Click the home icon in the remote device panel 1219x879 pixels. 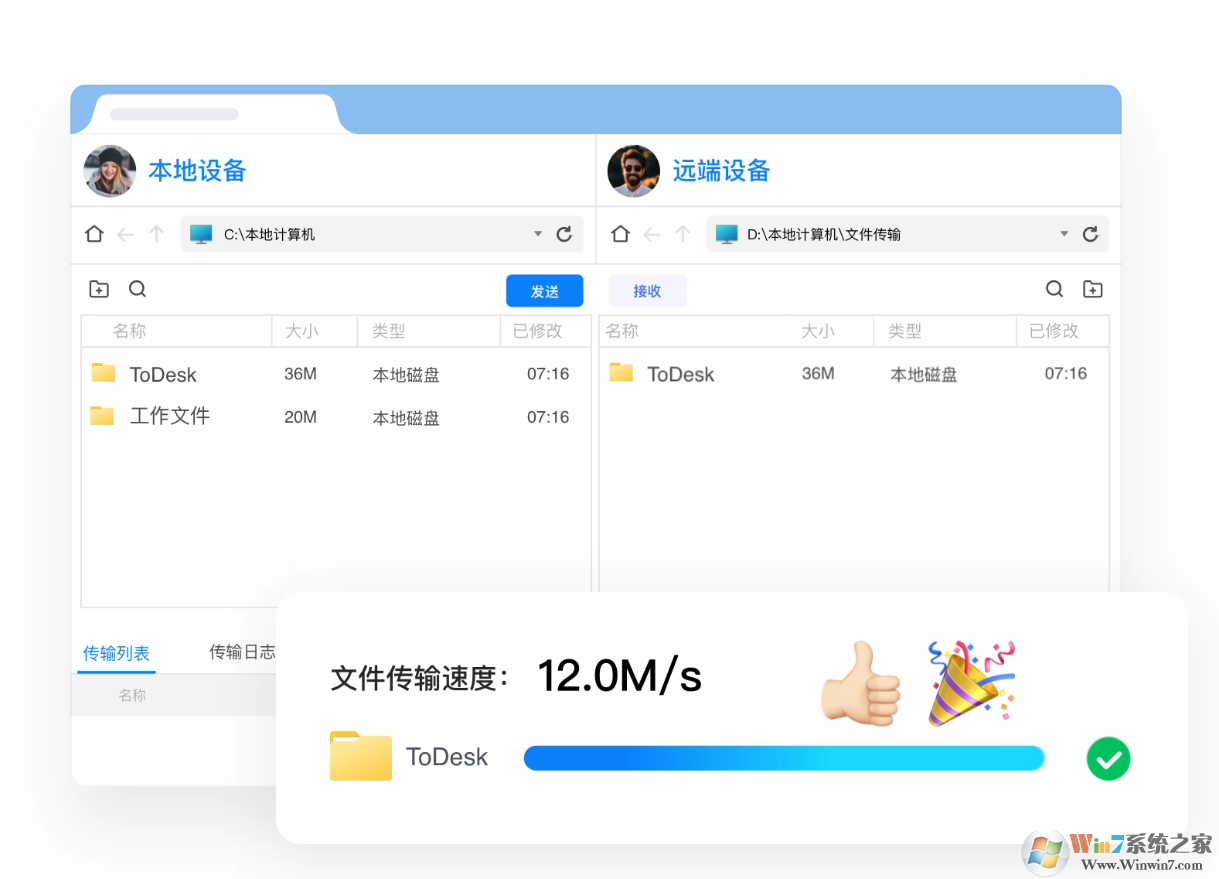620,233
